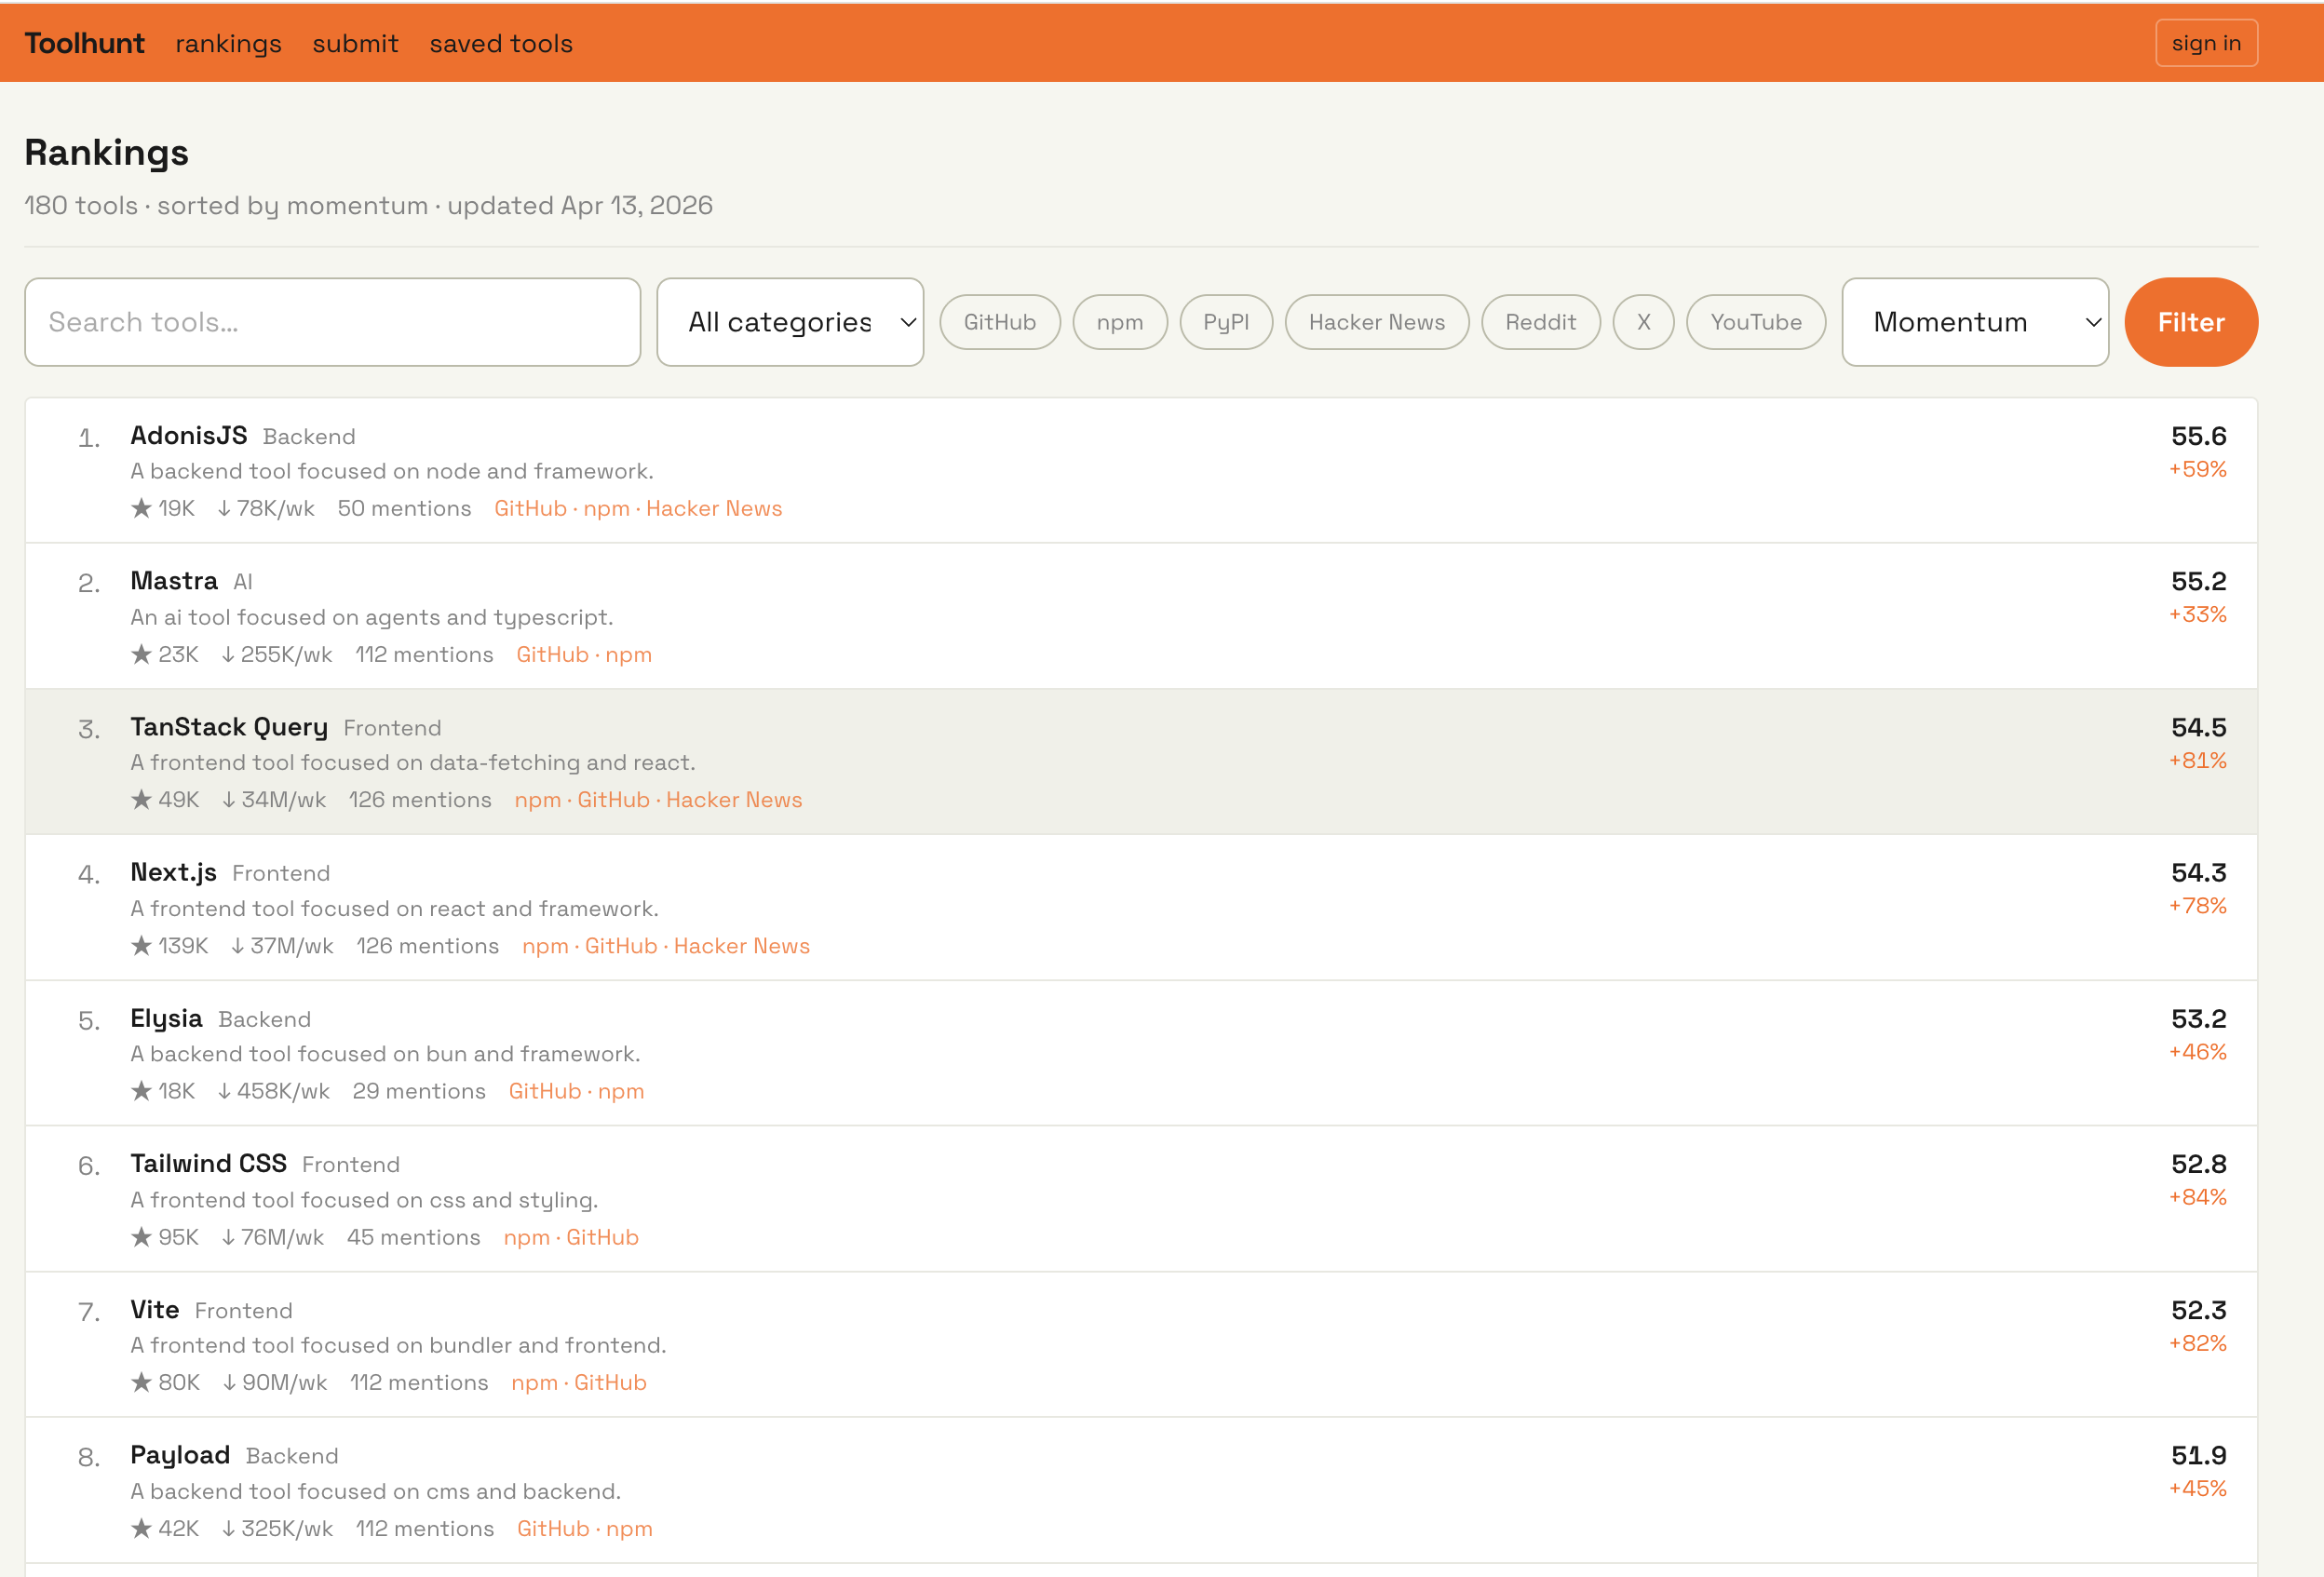Toggle the PyPI source filter chip

tap(1225, 322)
